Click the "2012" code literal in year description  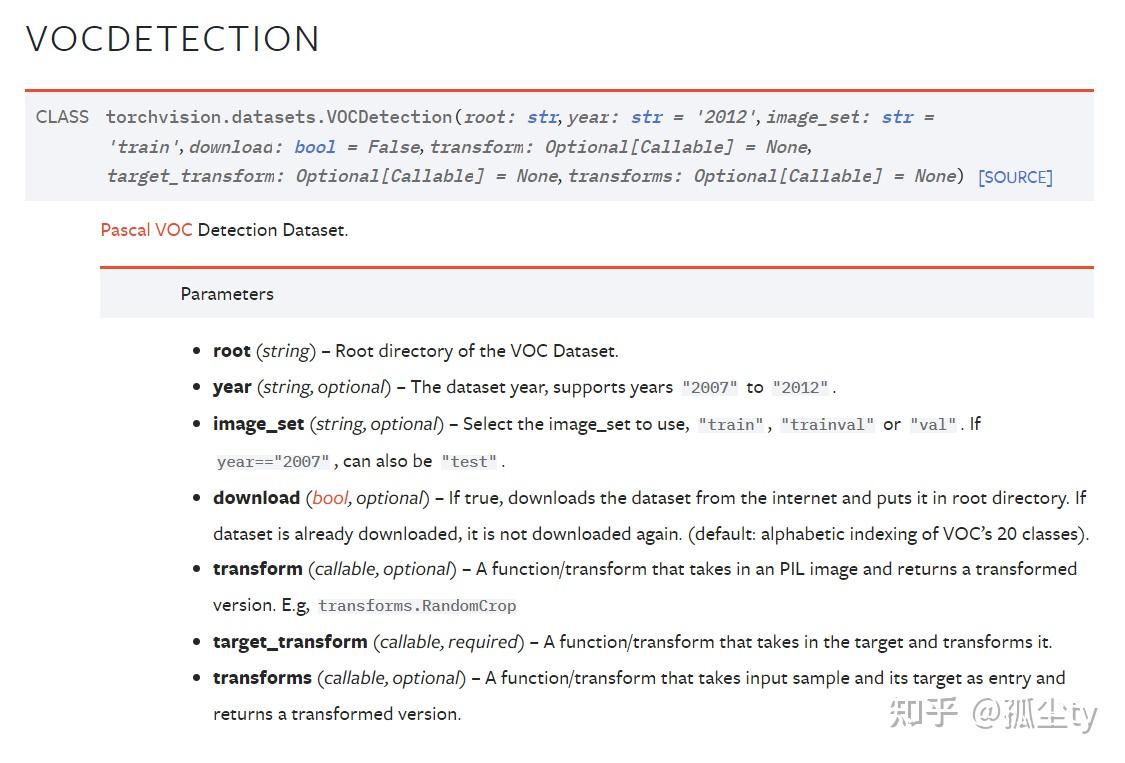click(800, 388)
